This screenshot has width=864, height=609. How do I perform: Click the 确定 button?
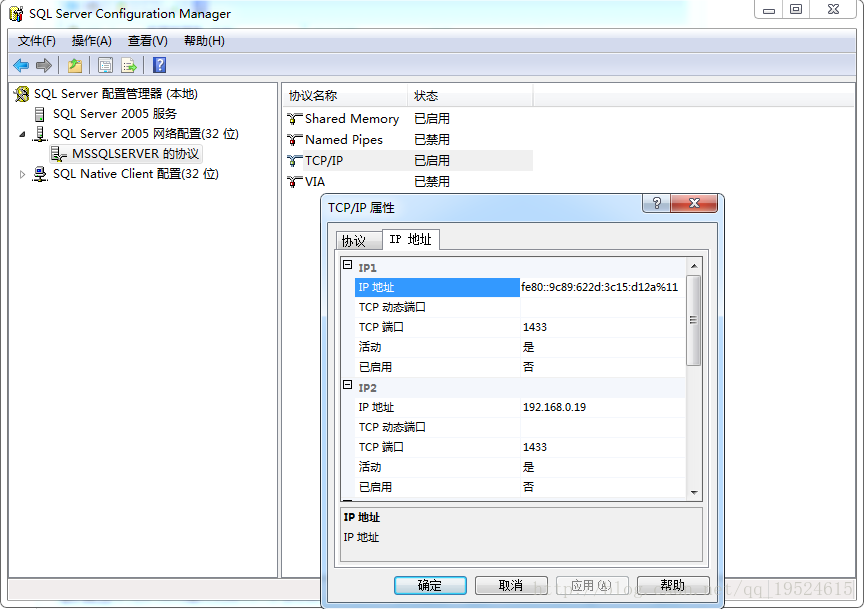pos(430,585)
